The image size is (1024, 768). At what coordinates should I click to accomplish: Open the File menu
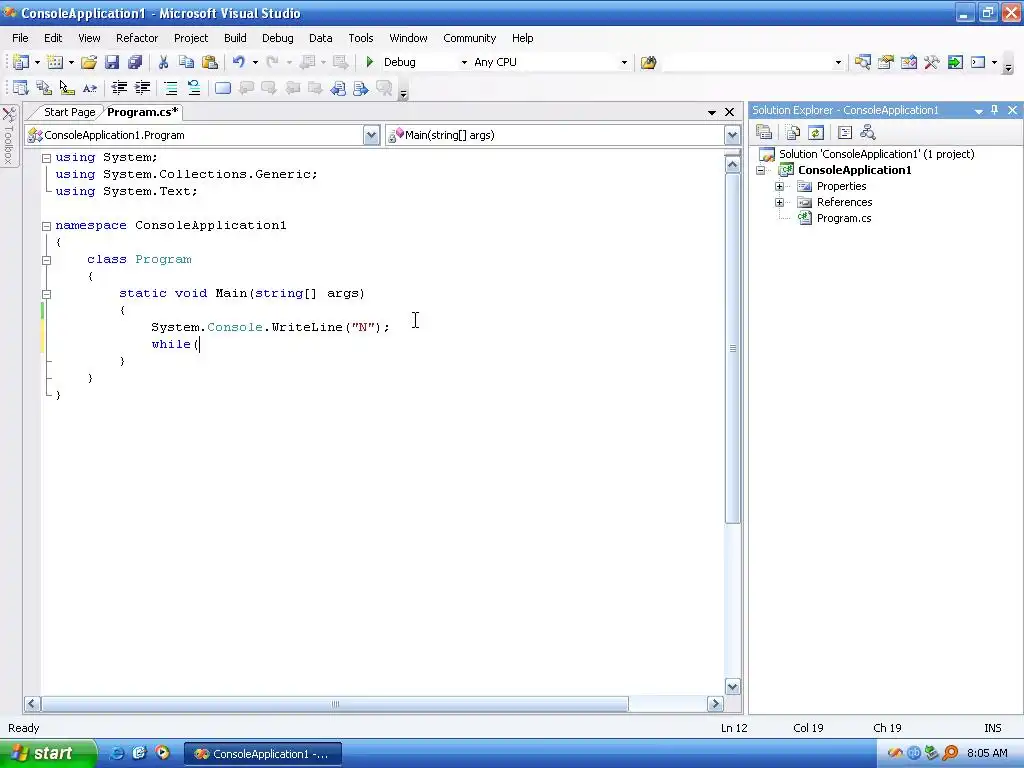click(x=20, y=38)
